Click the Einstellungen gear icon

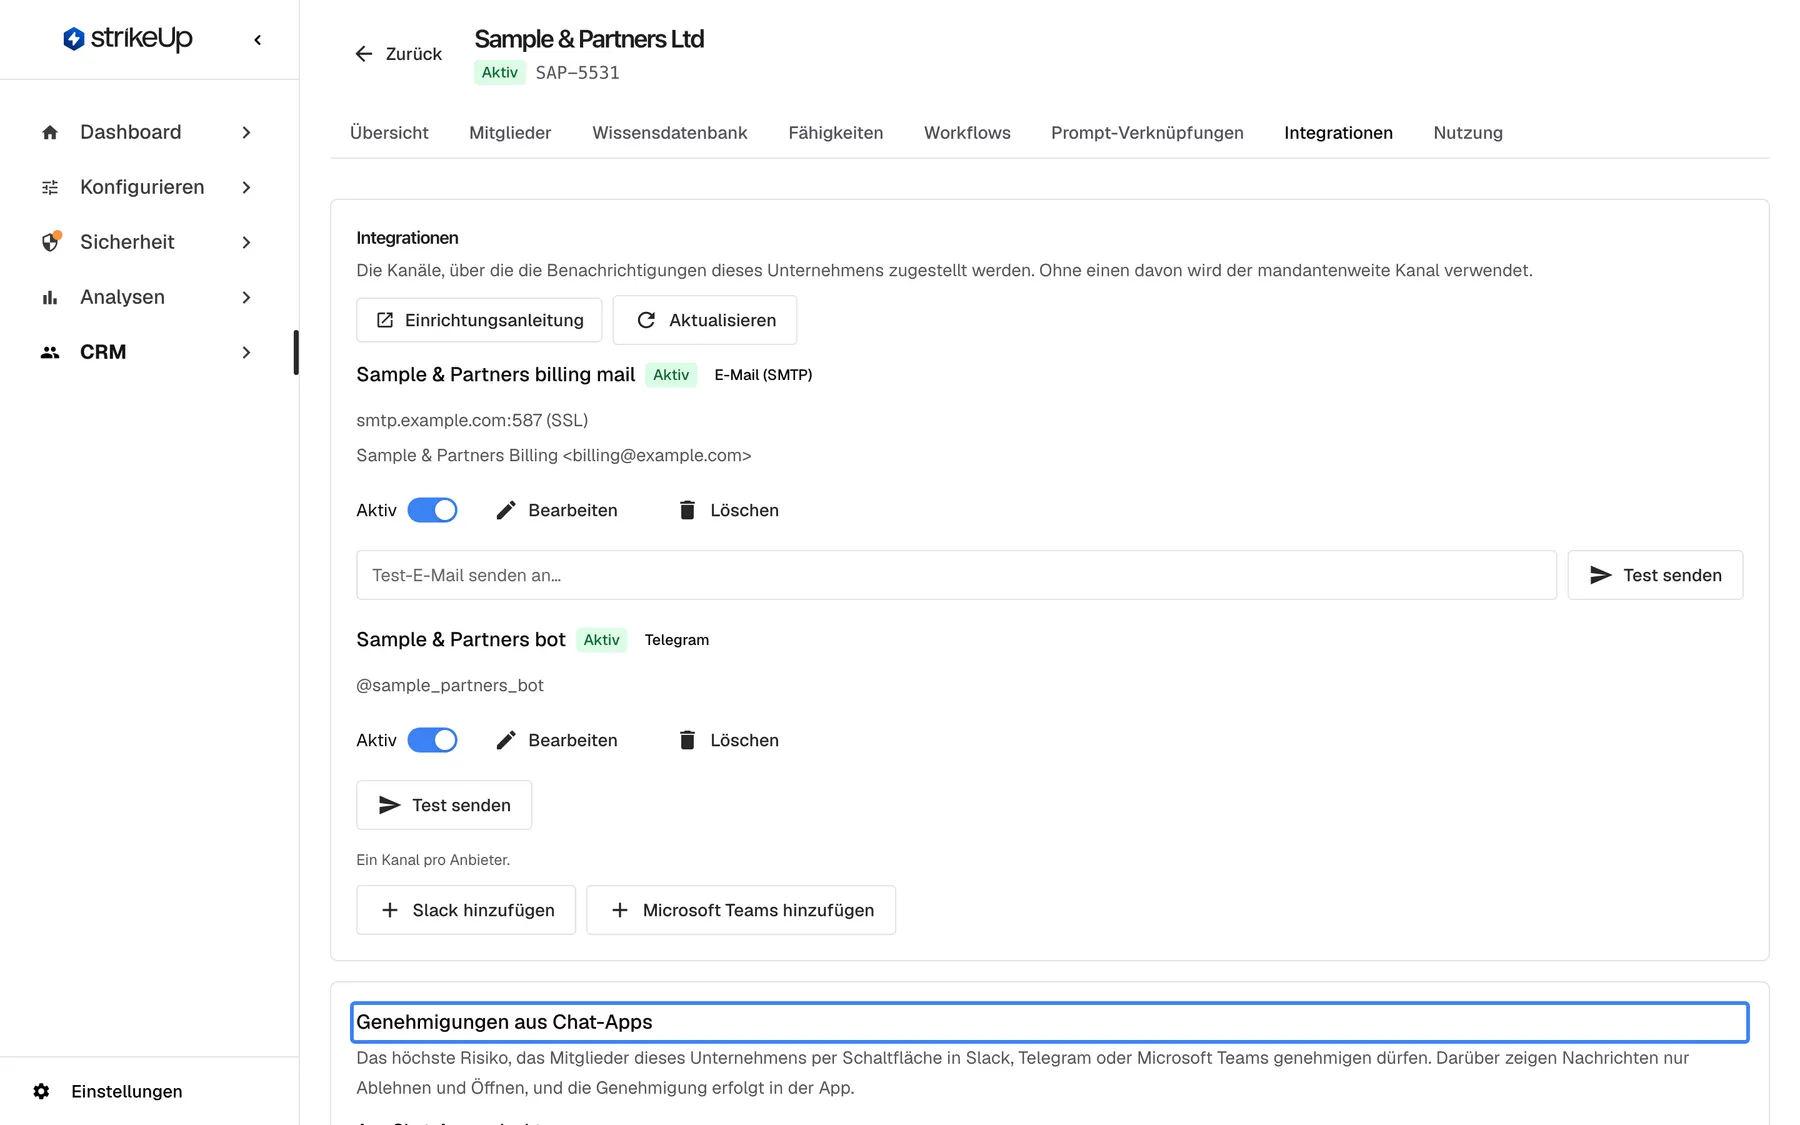pos(41,1091)
